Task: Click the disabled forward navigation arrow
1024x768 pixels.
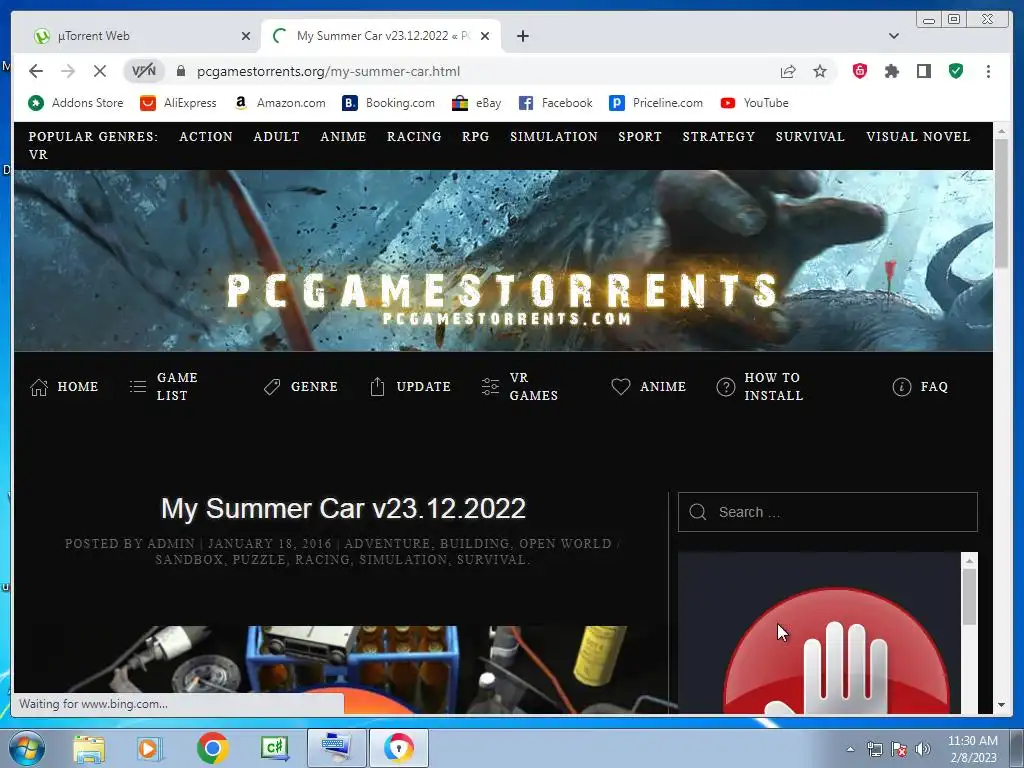Action: tap(67, 71)
